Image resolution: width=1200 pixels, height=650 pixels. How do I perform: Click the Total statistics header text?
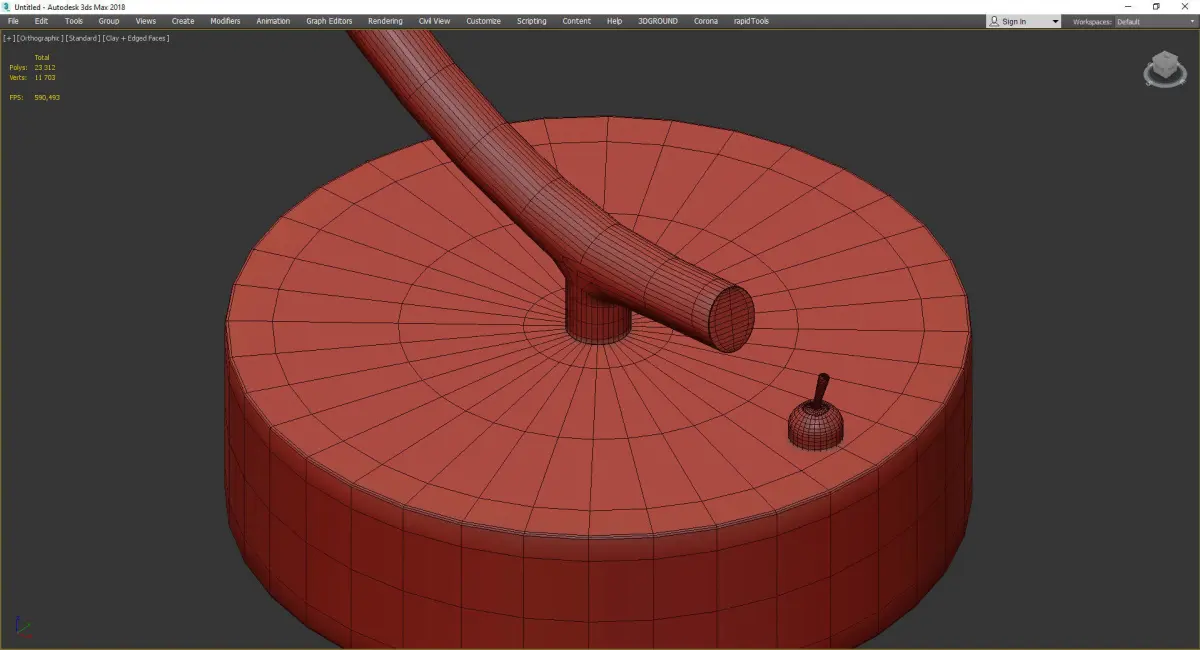click(42, 57)
